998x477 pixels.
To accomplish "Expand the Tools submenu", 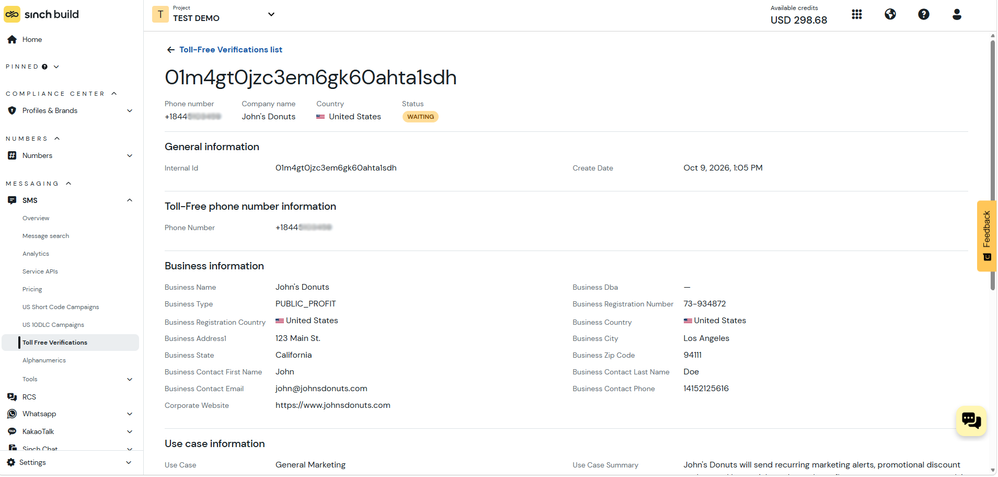I will pyautogui.click(x=129, y=380).
